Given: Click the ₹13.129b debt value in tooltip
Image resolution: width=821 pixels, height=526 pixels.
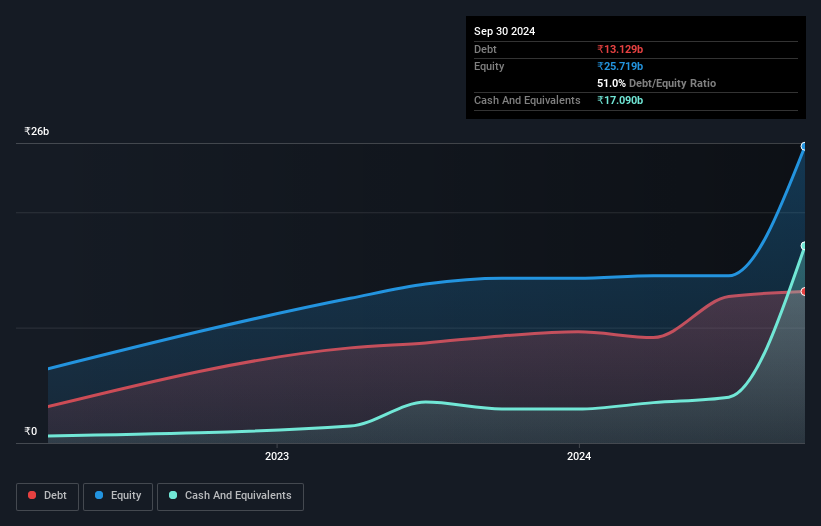Looking at the screenshot, I should point(620,49).
